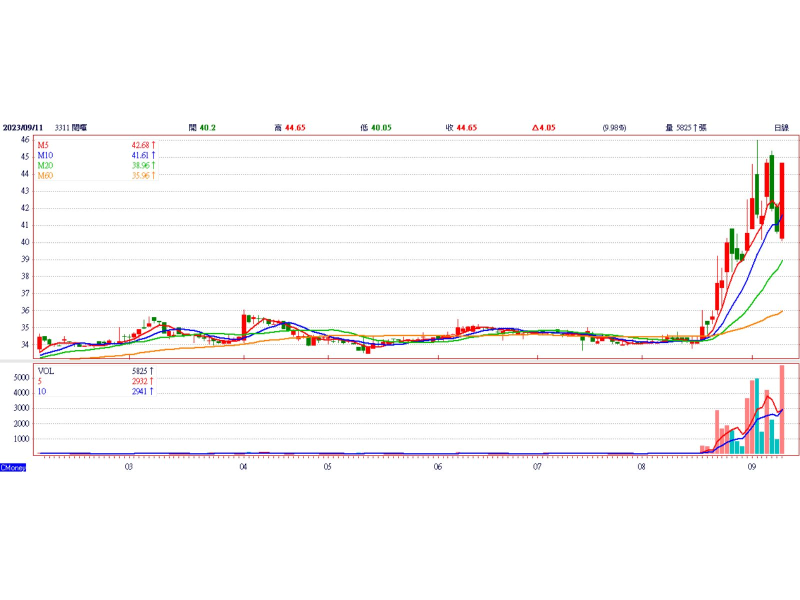
Task: Click the opening price 40.2 value
Action: coord(209,128)
